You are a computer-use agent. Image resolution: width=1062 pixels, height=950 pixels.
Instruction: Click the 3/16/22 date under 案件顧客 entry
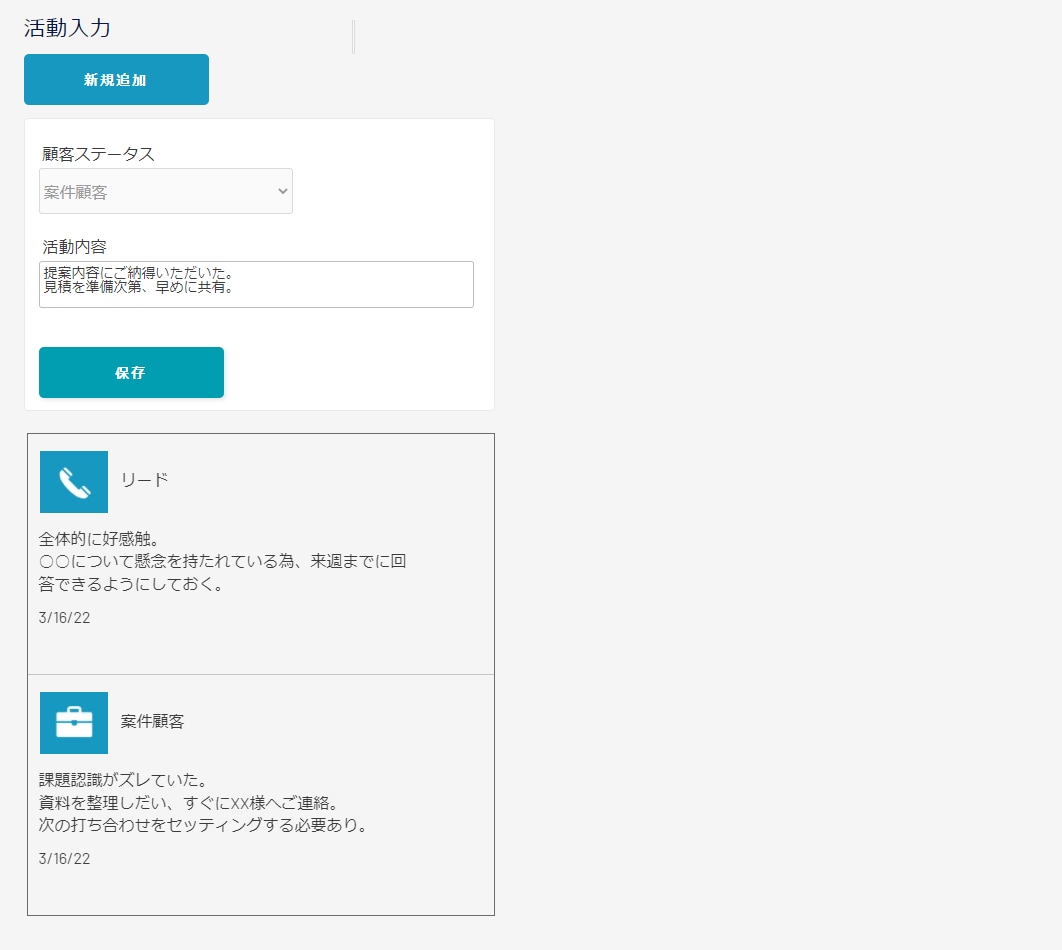pyautogui.click(x=64, y=859)
